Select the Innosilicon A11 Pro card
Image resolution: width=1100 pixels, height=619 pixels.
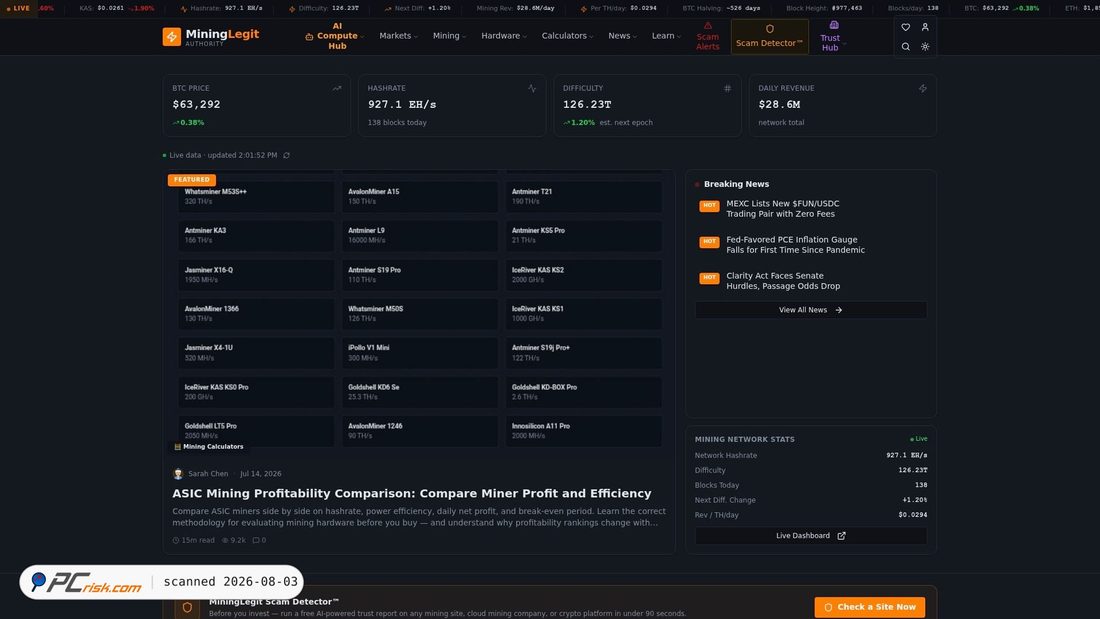click(584, 431)
